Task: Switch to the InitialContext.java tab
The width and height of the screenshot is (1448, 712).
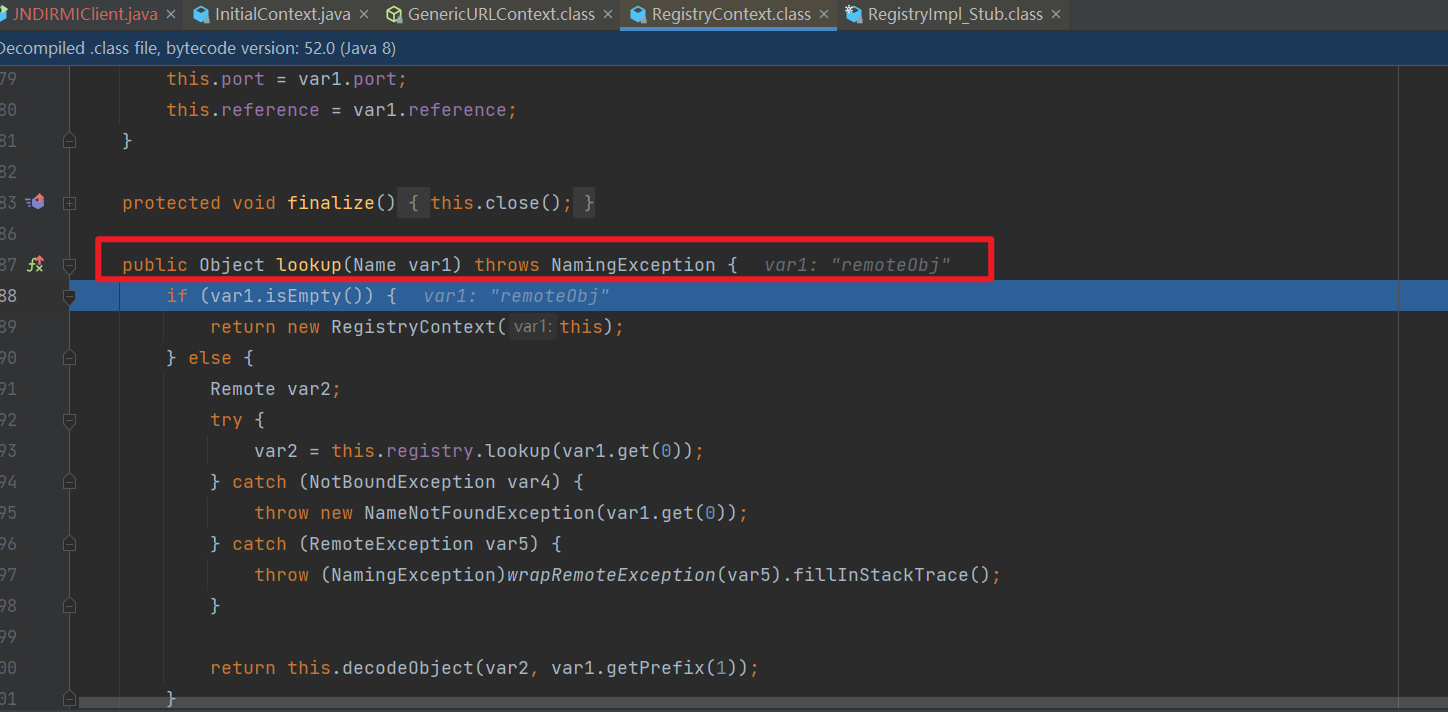Action: (282, 15)
